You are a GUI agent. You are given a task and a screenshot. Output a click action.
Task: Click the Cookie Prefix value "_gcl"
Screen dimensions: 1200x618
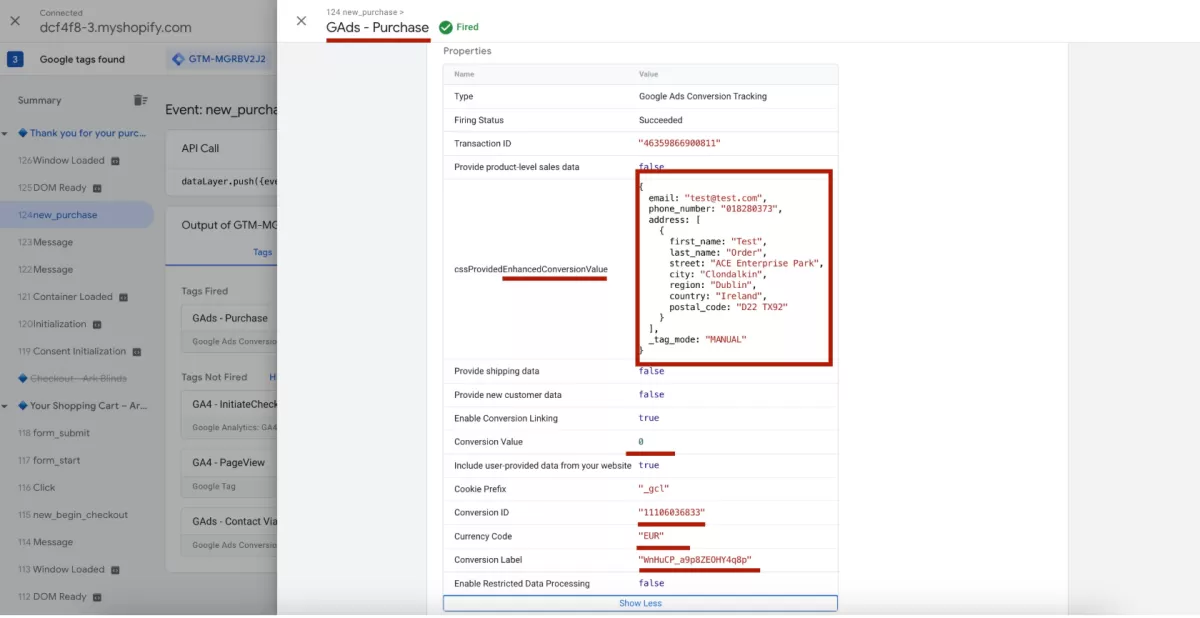653,489
